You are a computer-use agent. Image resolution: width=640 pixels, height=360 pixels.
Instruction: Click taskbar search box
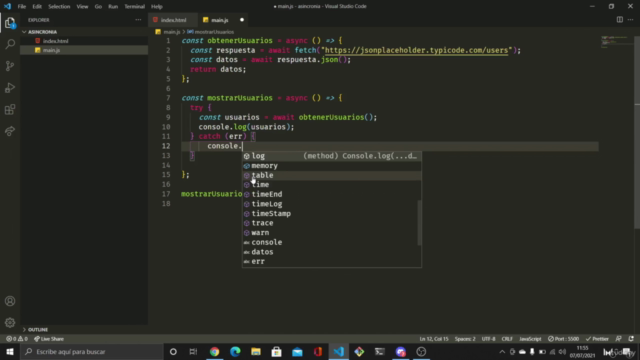pos(91,351)
